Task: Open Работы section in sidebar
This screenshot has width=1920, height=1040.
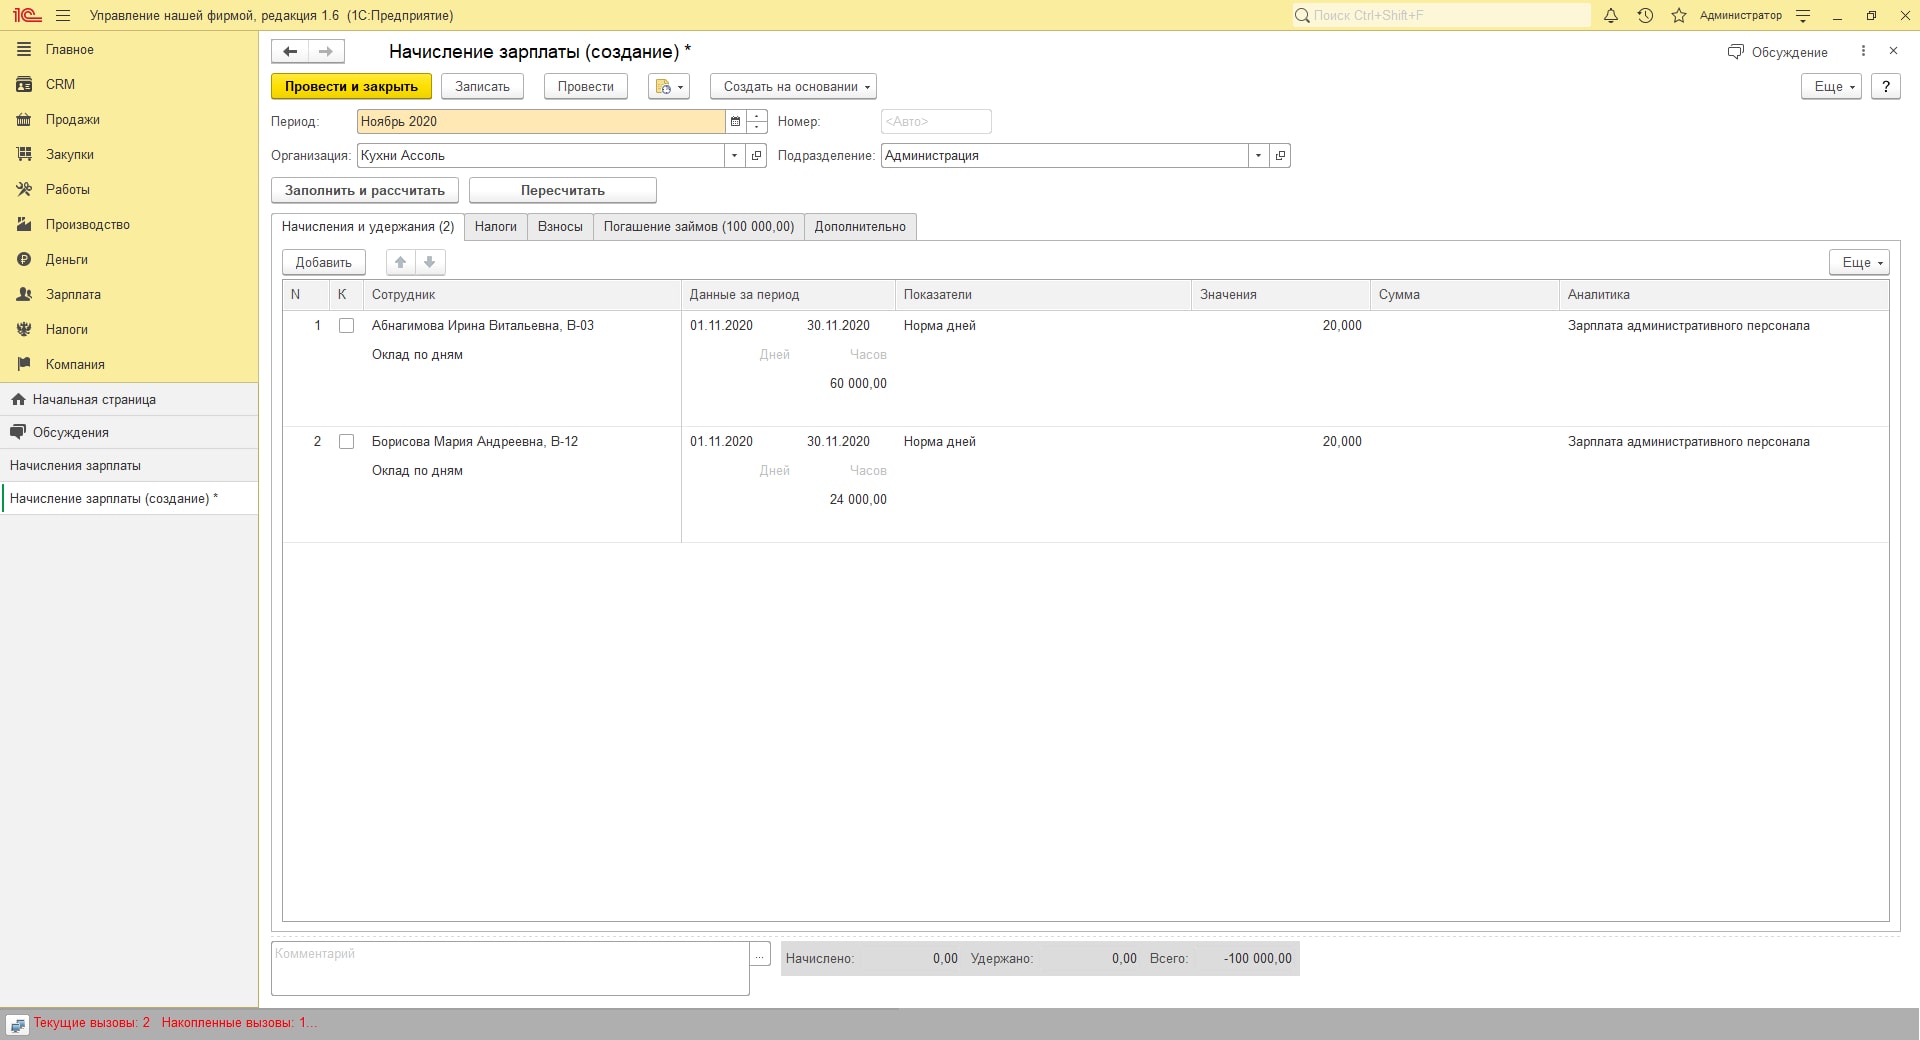Action: click(129, 190)
